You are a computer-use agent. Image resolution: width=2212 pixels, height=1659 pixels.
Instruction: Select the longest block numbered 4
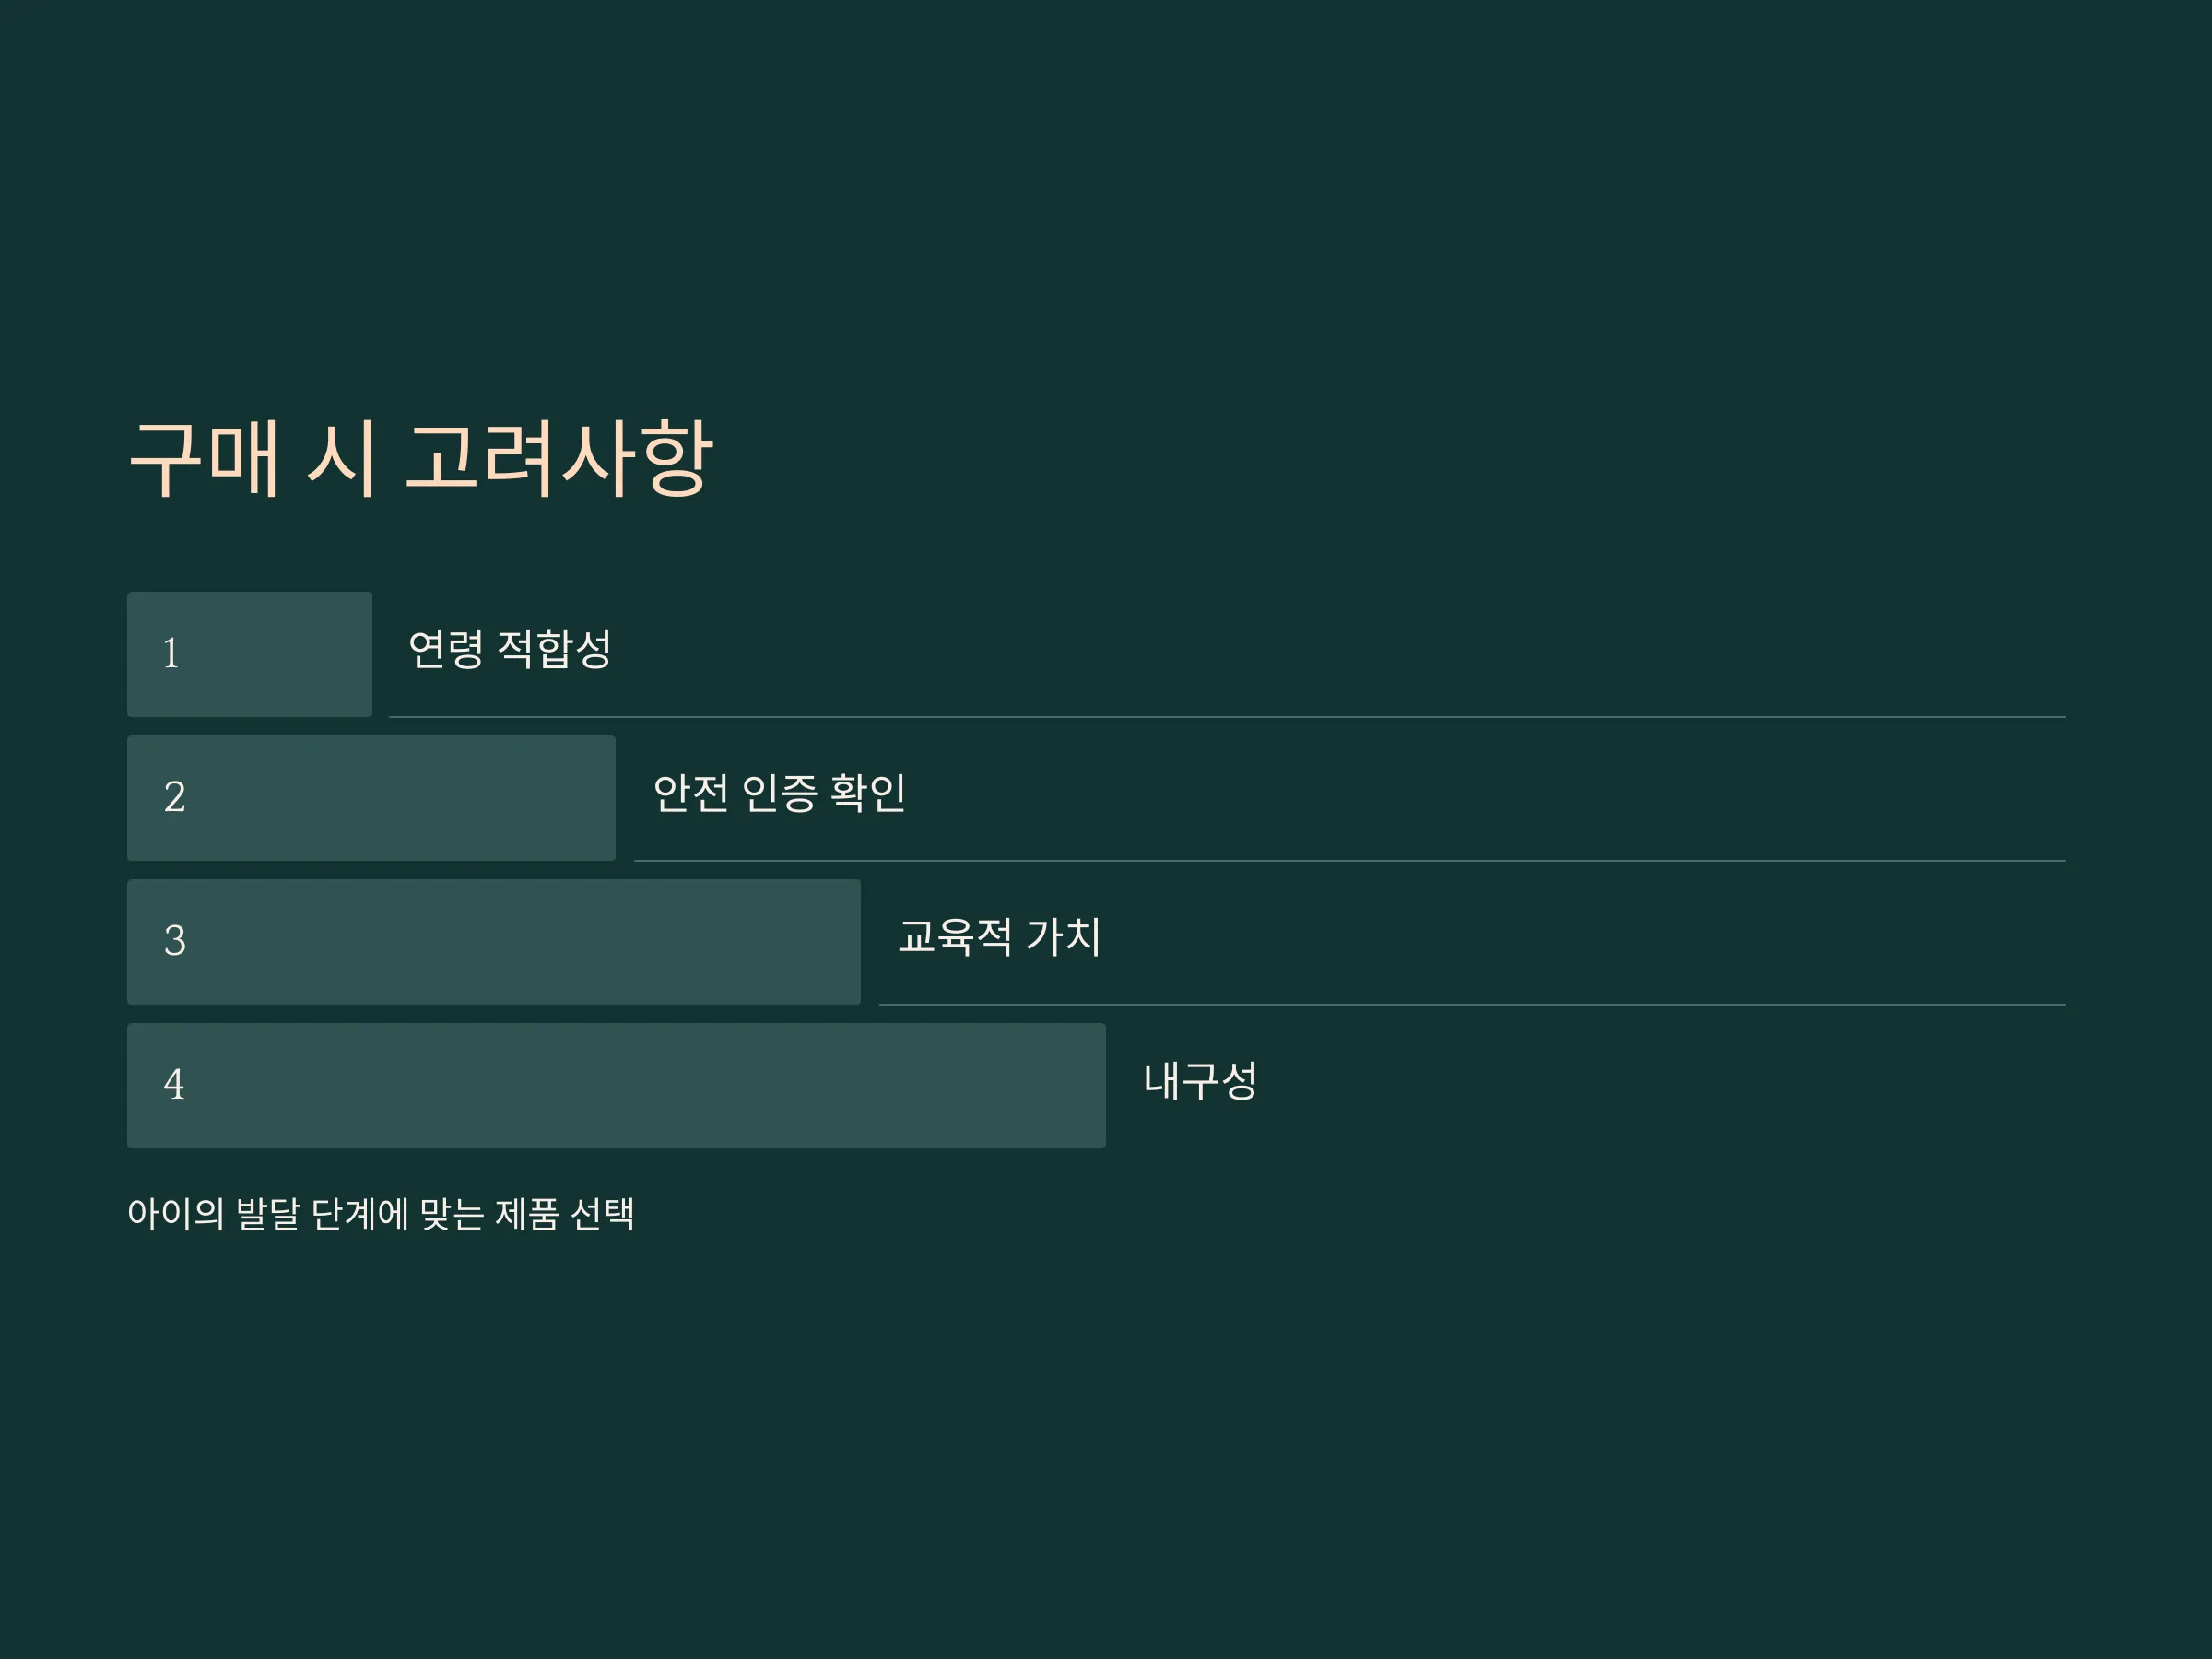[x=616, y=1086]
